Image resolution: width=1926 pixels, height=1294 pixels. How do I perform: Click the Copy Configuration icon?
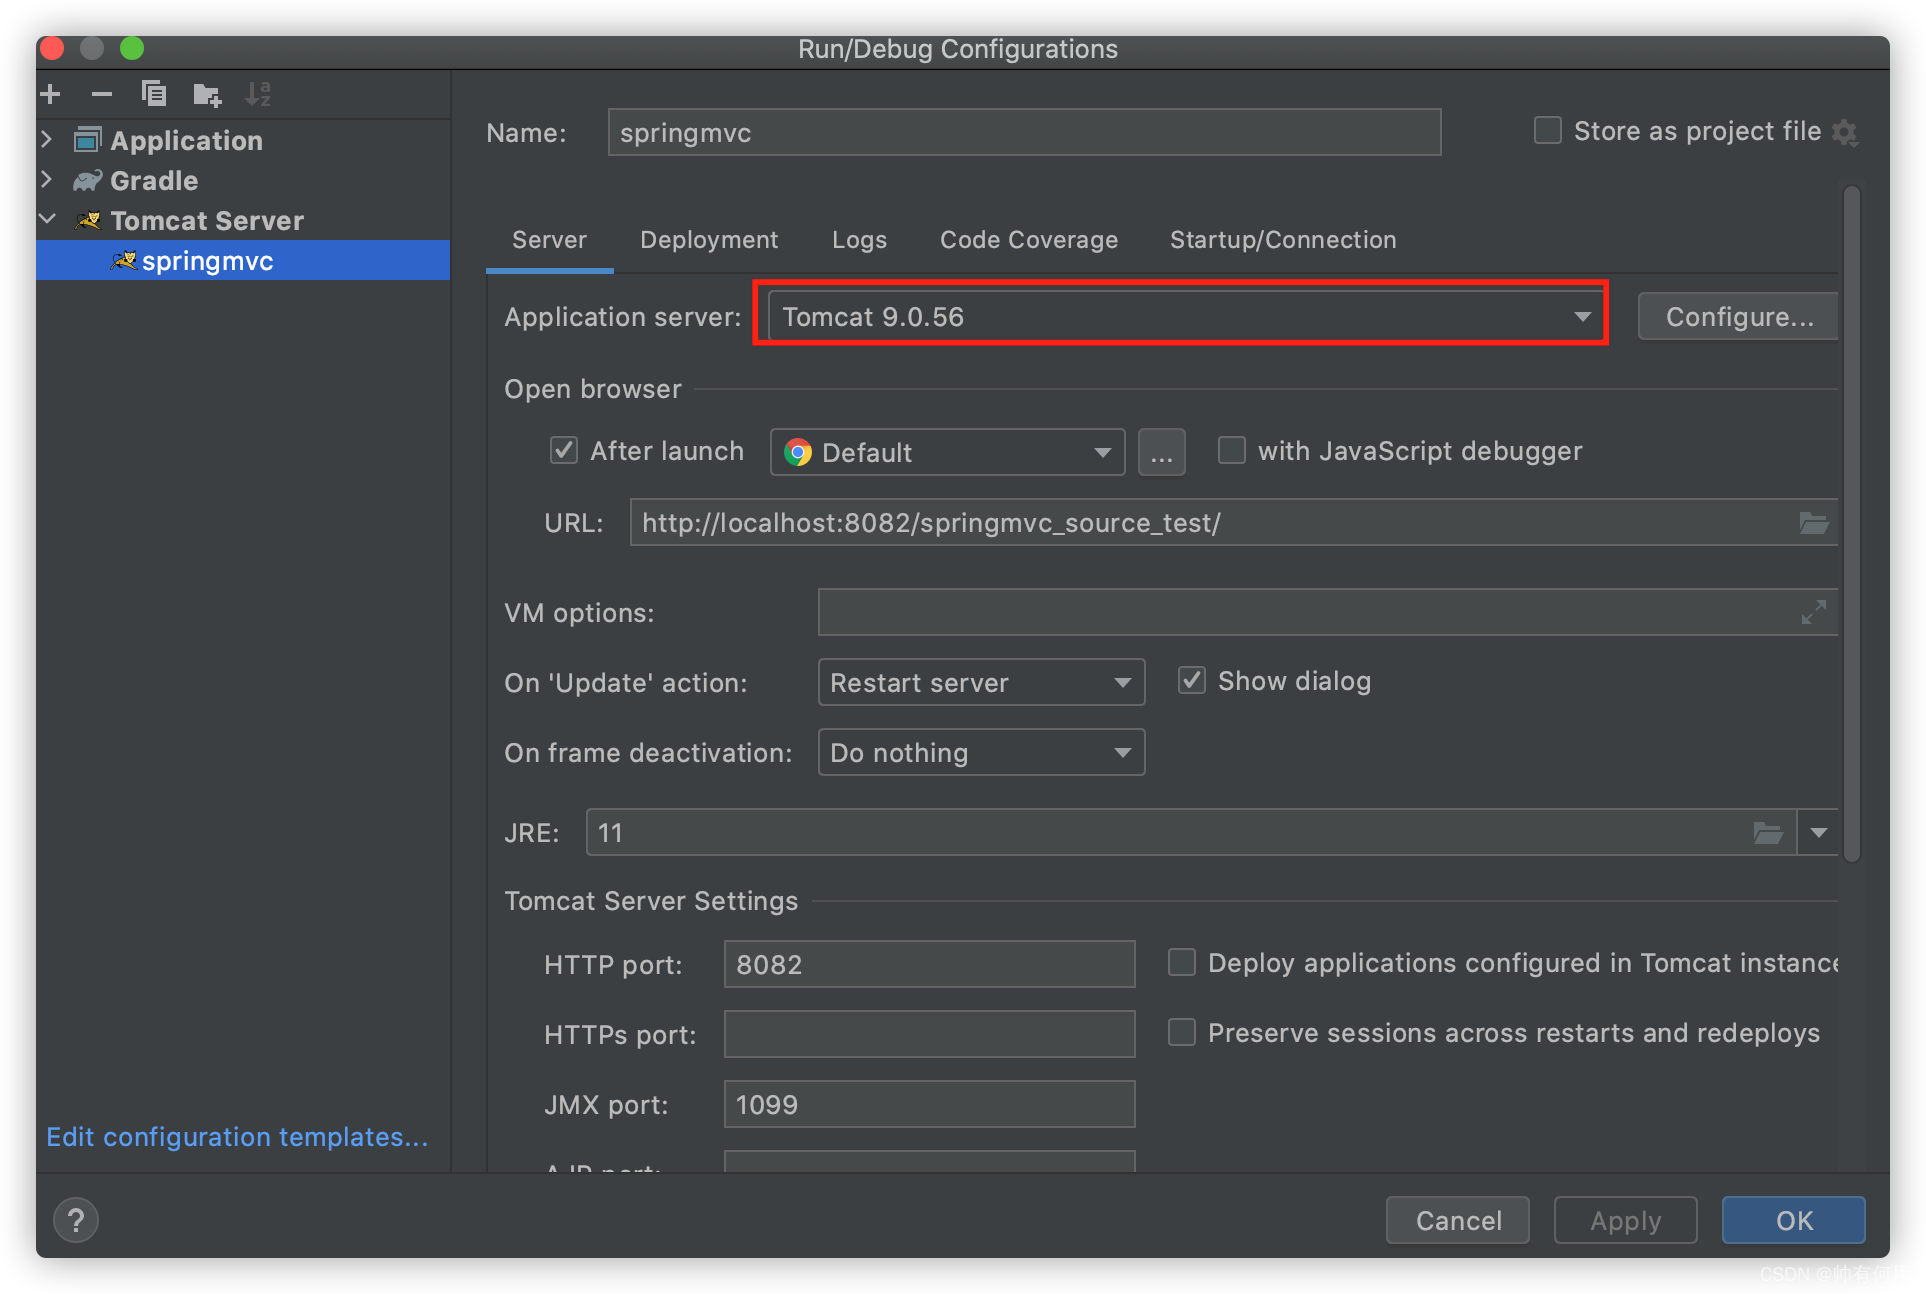pyautogui.click(x=154, y=94)
